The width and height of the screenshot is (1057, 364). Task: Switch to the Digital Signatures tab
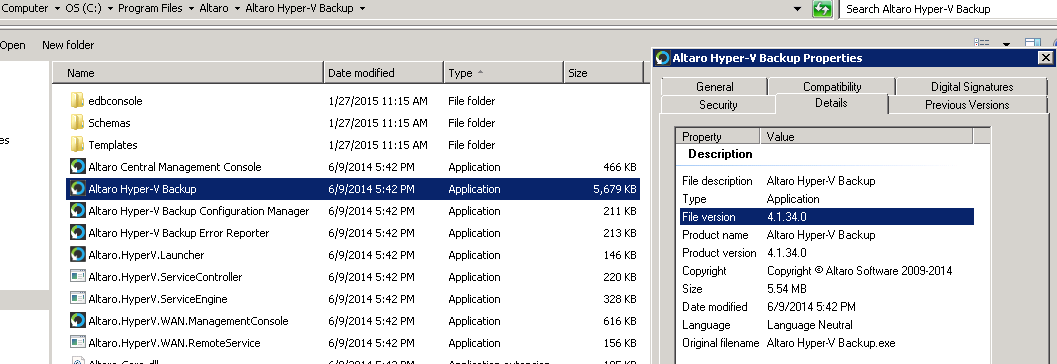point(971,86)
